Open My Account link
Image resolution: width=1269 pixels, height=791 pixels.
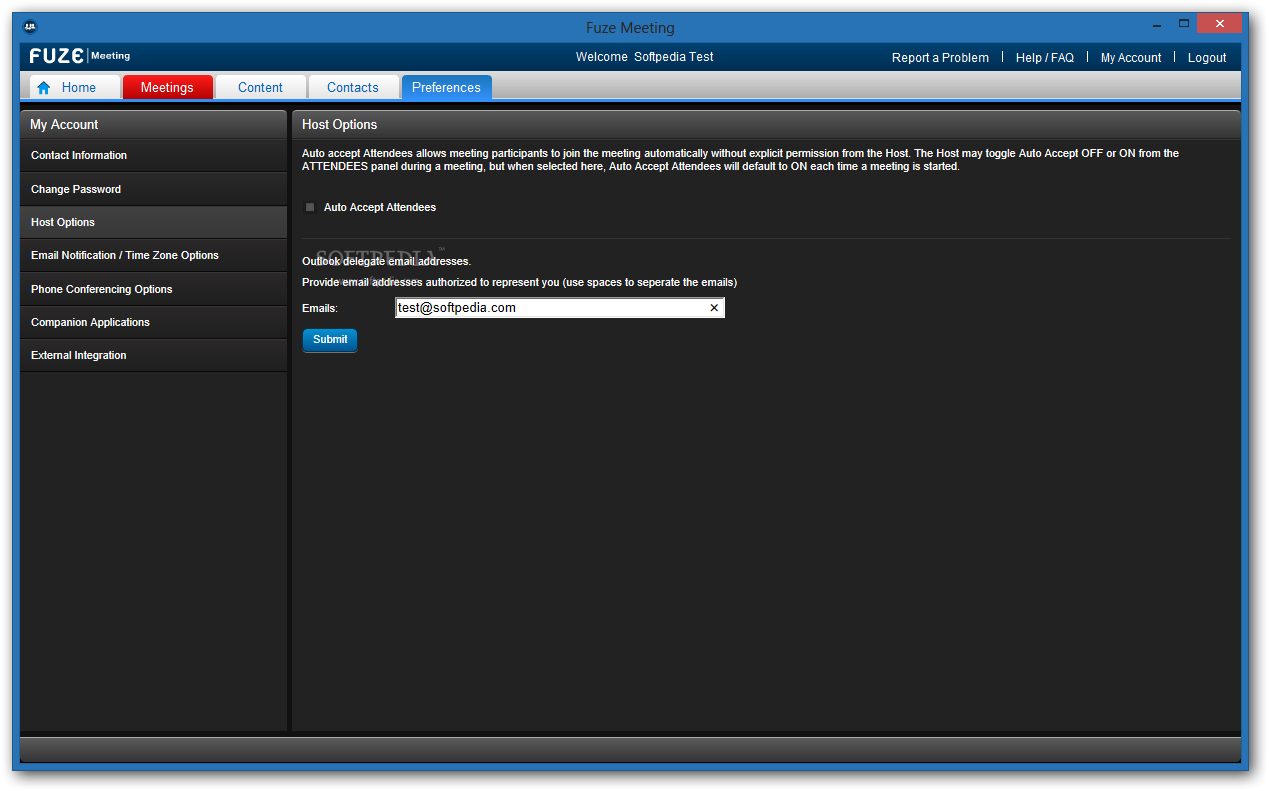[x=1131, y=58]
